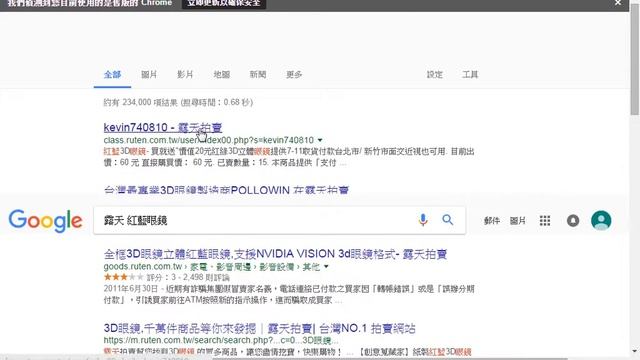Image resolution: width=640 pixels, height=360 pixels.
Task: Switch to the 圖片 tab
Action: click(x=149, y=74)
